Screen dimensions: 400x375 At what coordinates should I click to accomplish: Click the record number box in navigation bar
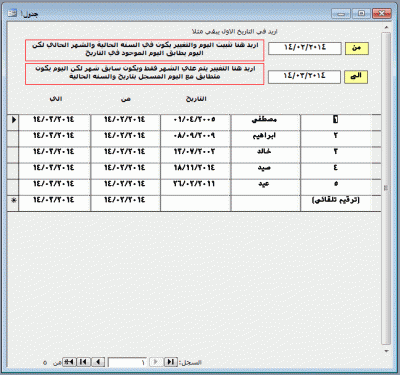[x=127, y=362]
